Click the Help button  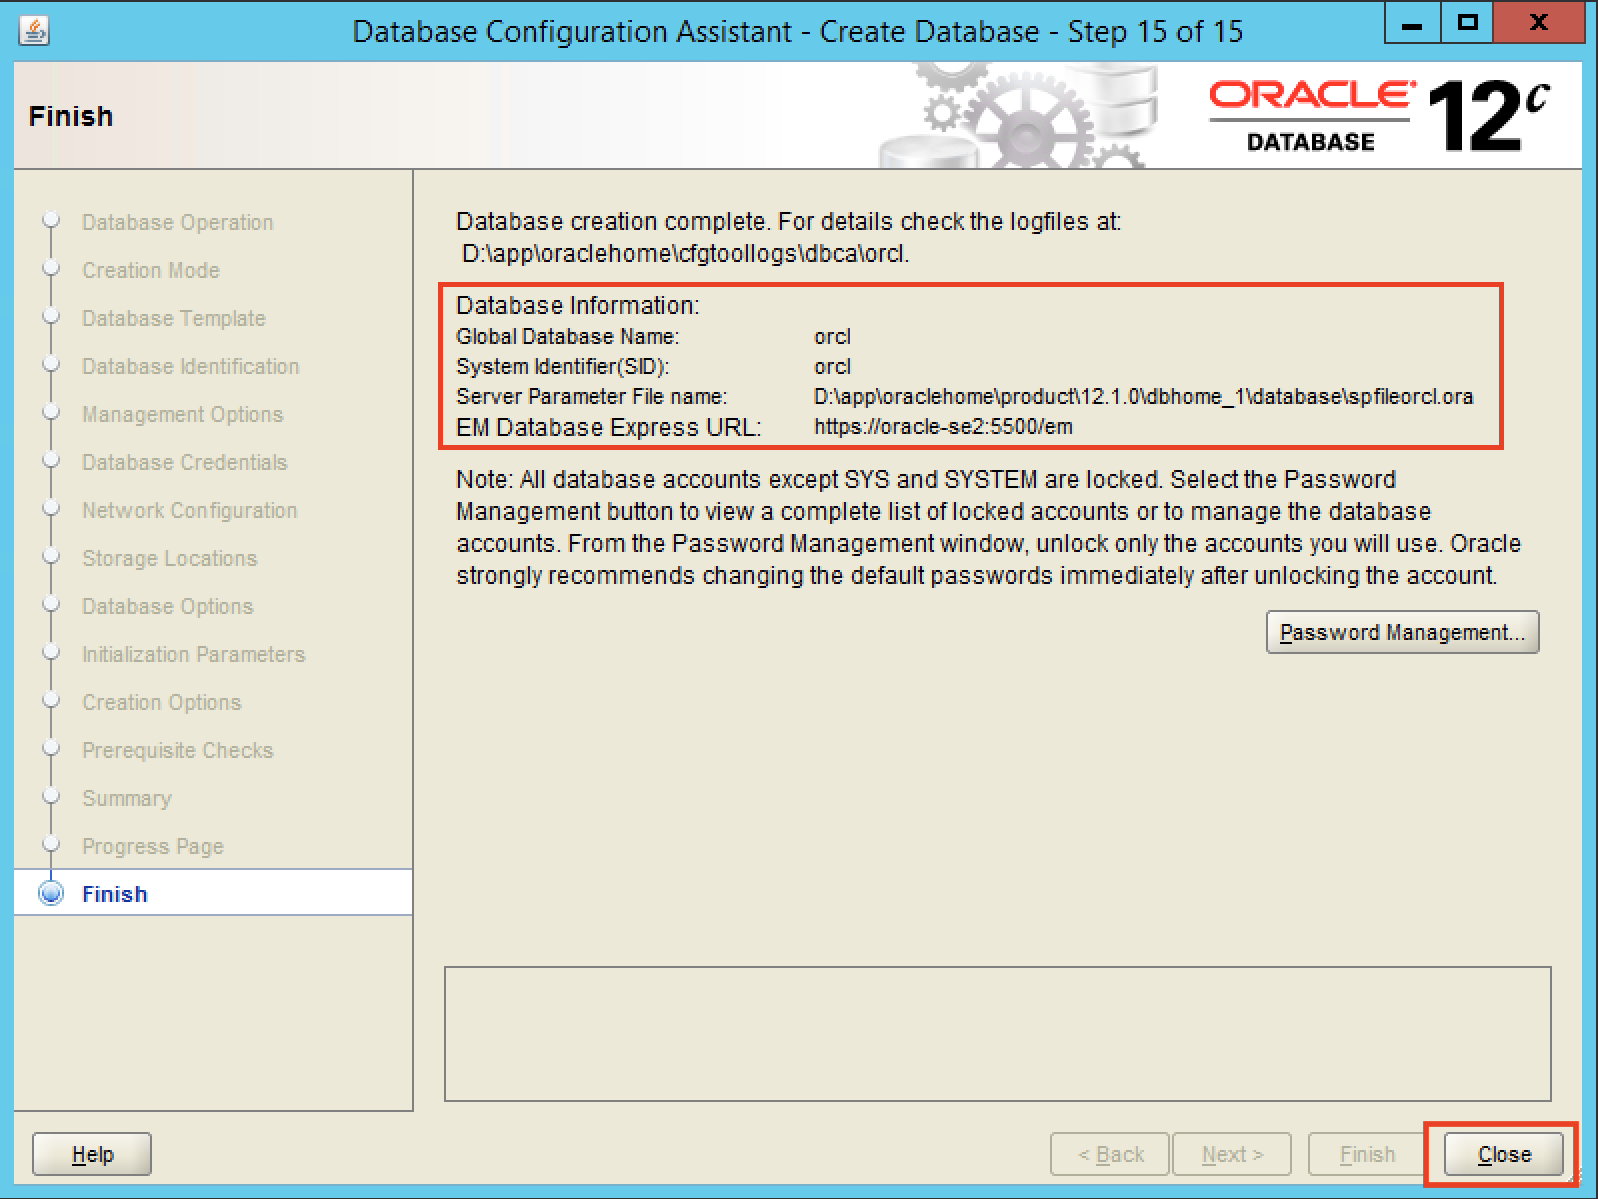coord(92,1154)
